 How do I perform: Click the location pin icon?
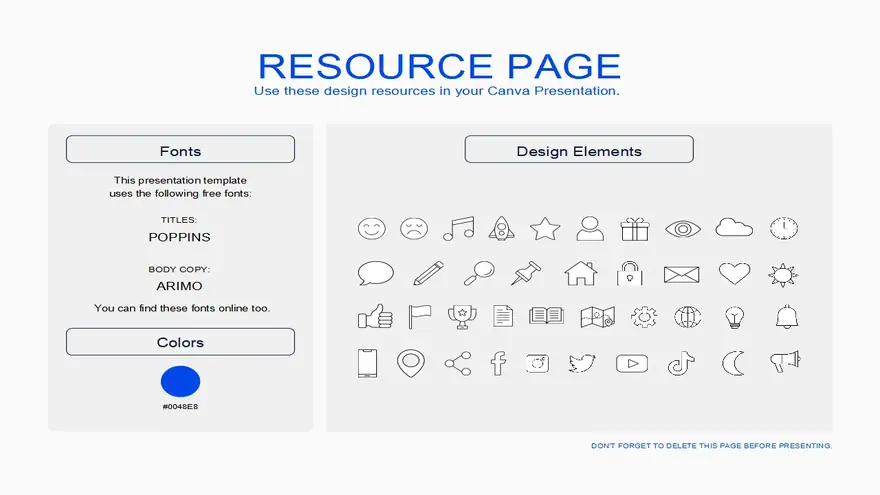click(x=411, y=364)
